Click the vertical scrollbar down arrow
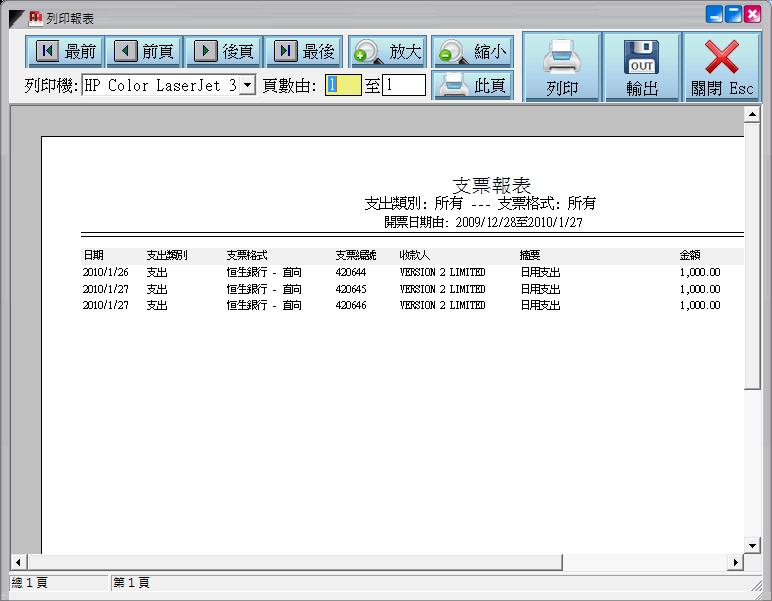This screenshot has height=601, width=772. pos(753,545)
